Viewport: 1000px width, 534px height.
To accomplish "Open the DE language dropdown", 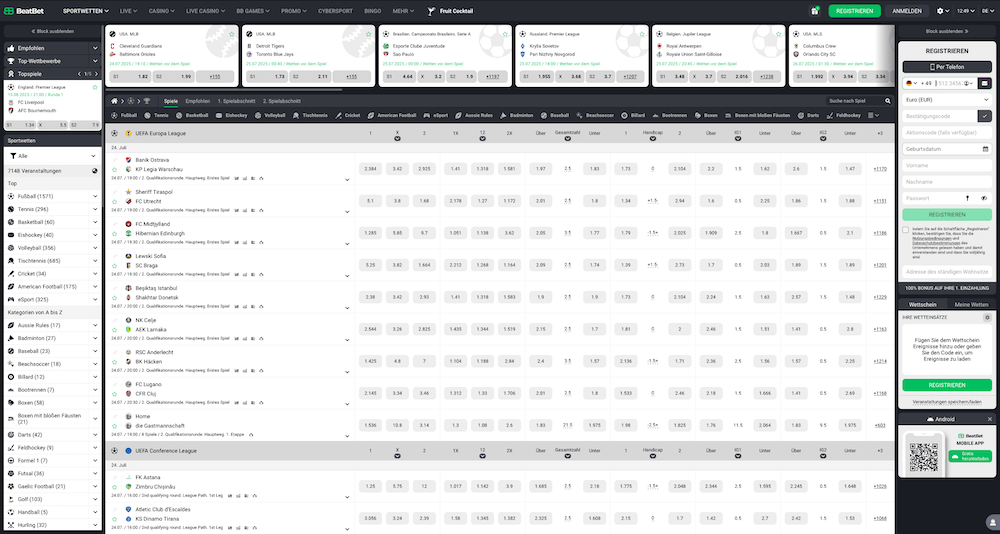I will pos(988,11).
